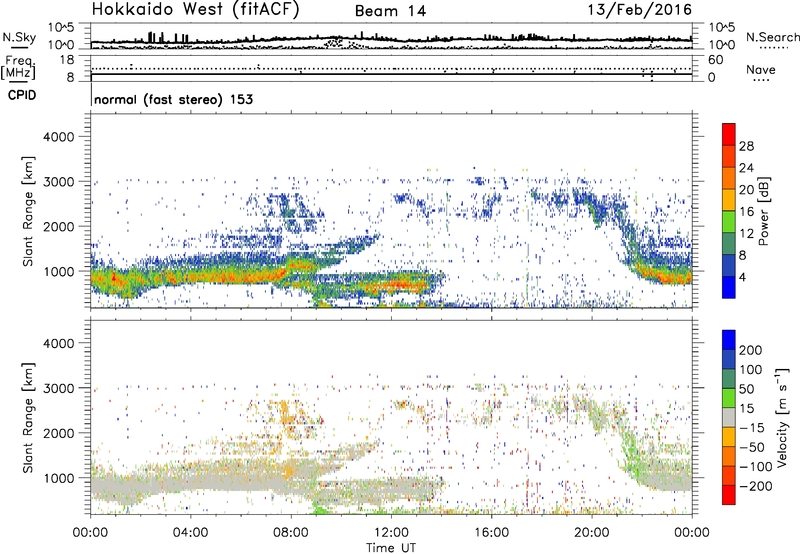Viewport: 800px width, 554px height.
Task: Click 'Slant Range [km]' label of power panel
Action: click(x=28, y=211)
